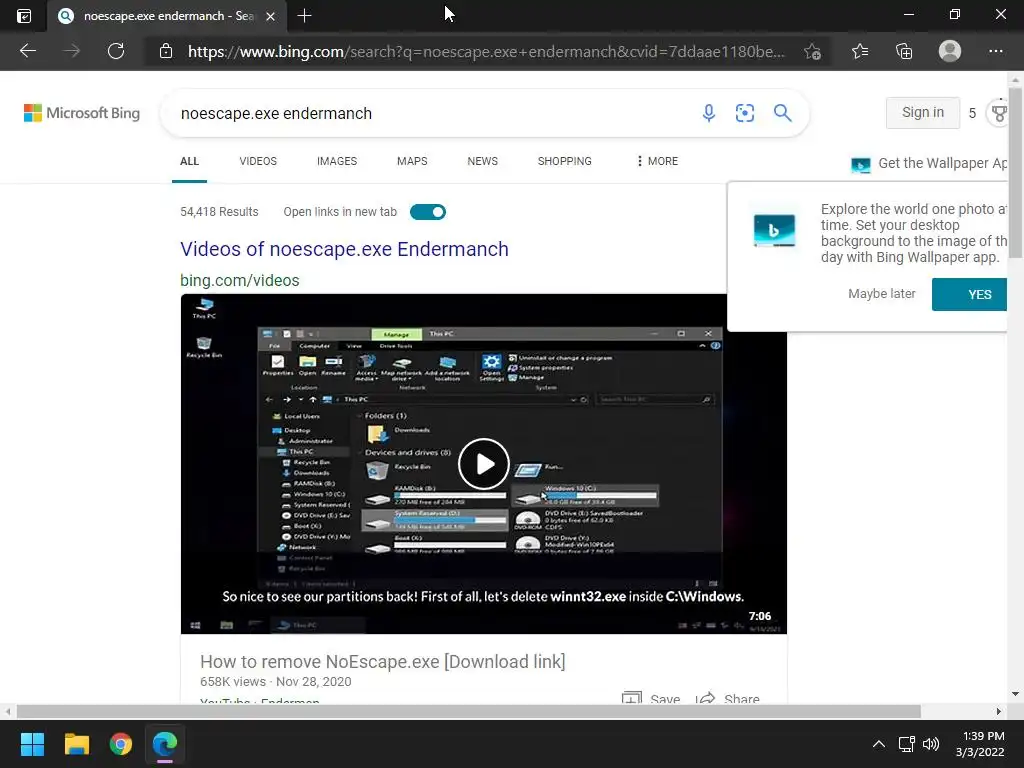Add this page to favorites
This screenshot has width=1024, height=768.
tap(812, 52)
